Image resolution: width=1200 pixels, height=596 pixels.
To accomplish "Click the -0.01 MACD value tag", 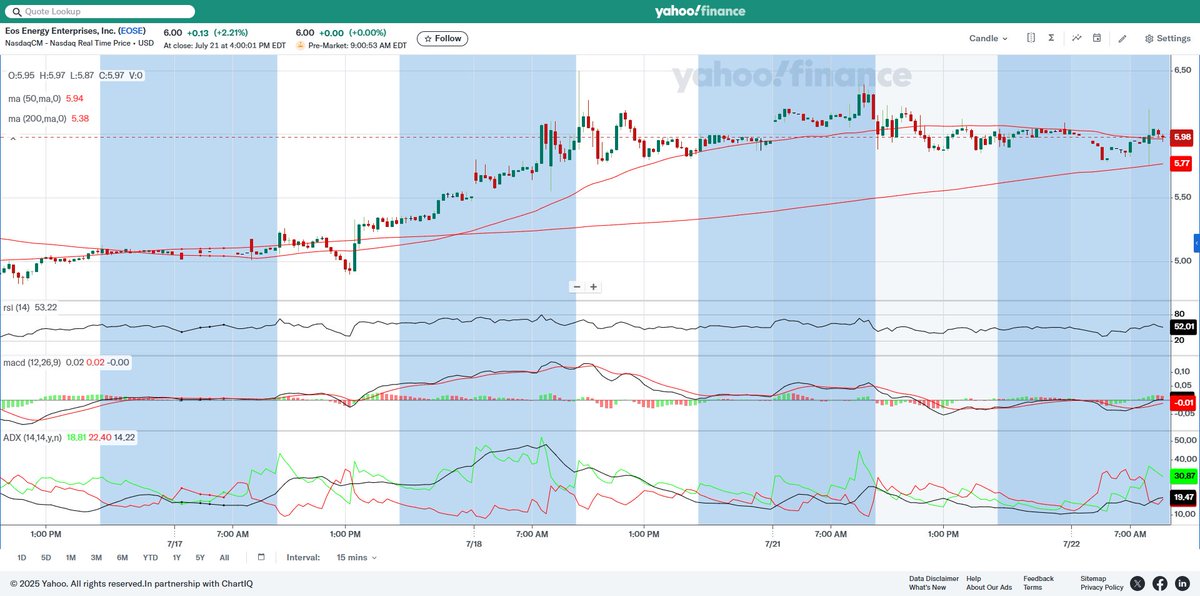I will 1183,402.
